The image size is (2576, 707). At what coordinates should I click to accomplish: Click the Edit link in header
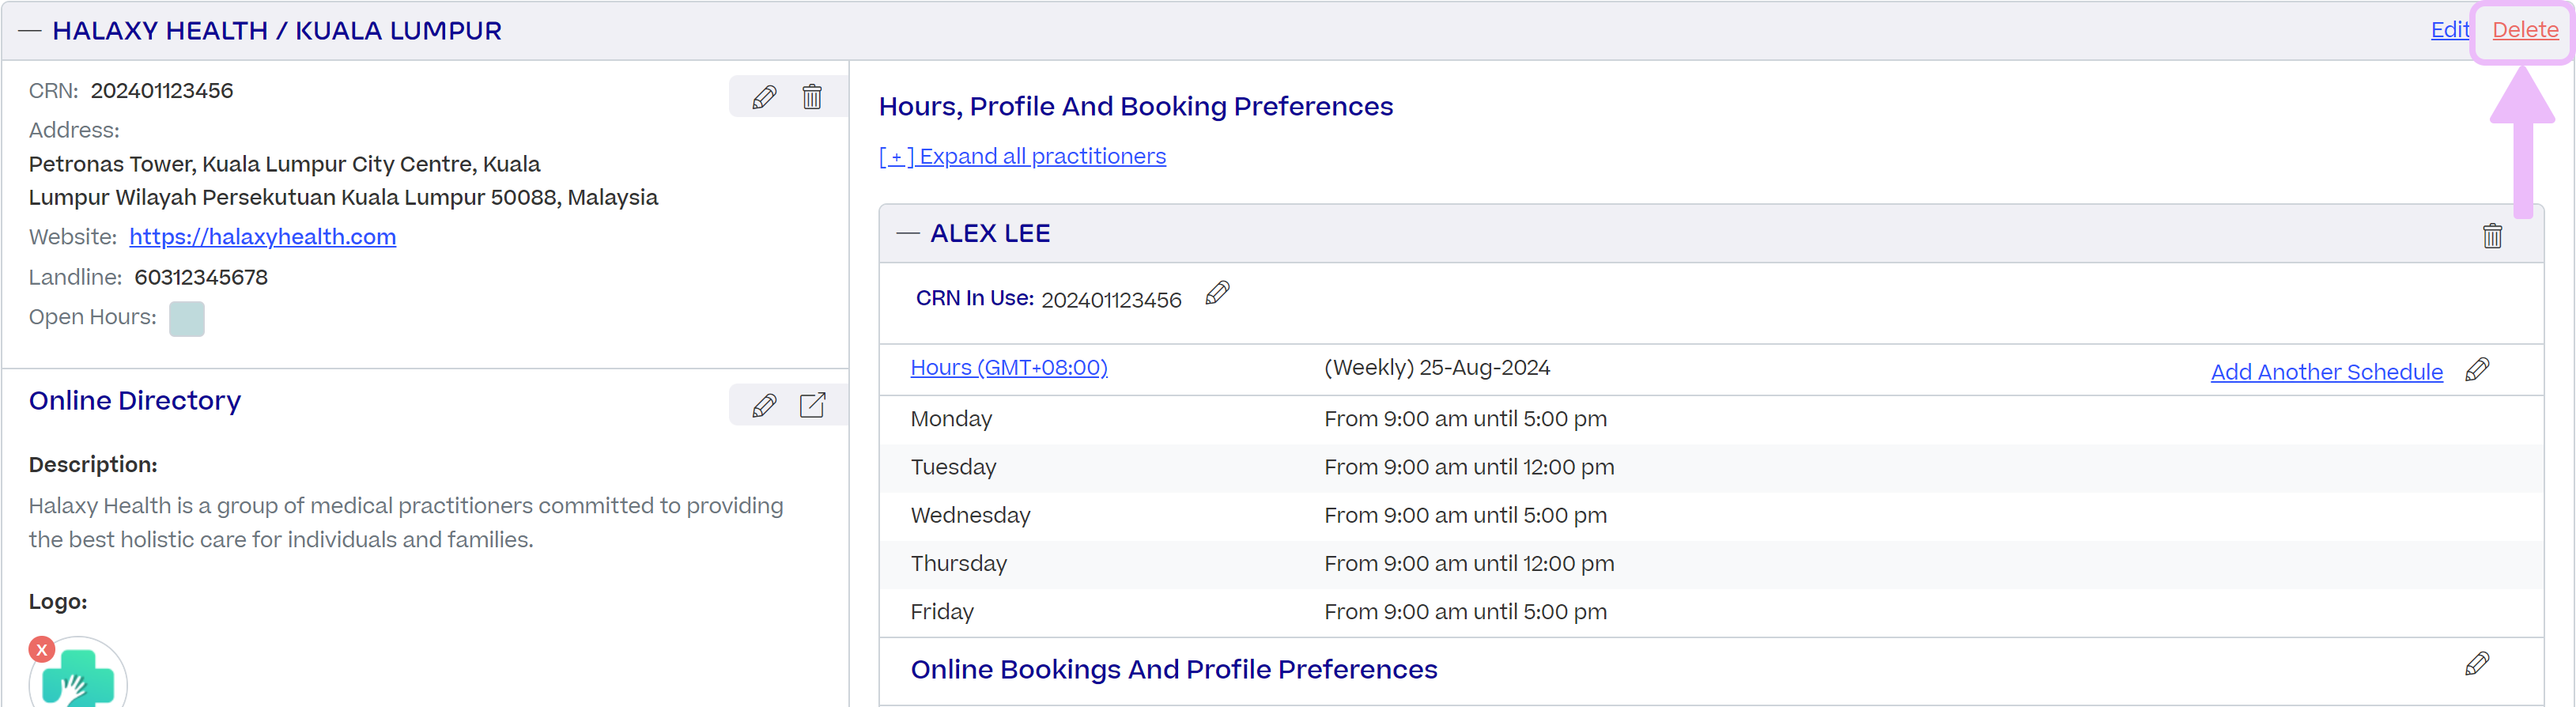[x=2449, y=30]
